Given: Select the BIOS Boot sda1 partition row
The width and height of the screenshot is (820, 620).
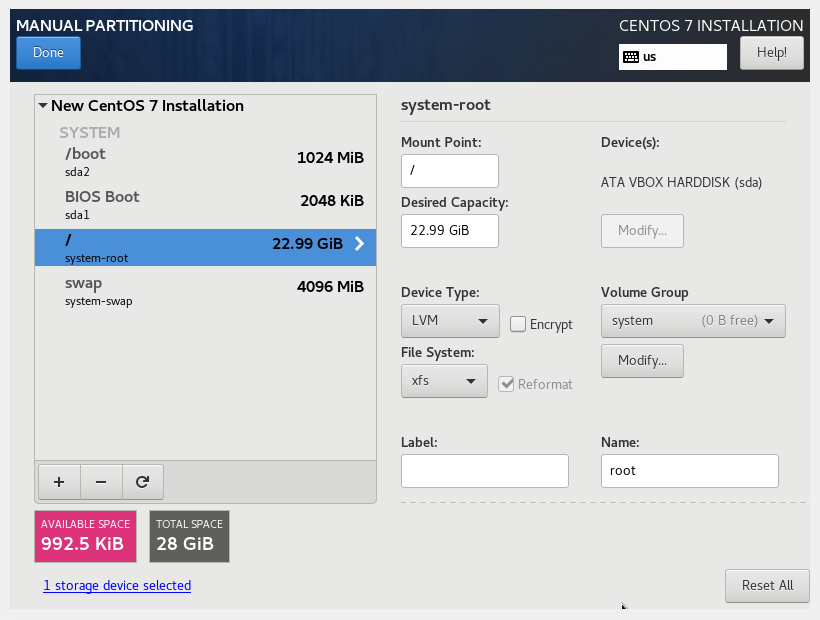Looking at the screenshot, I should pyautogui.click(x=206, y=205).
